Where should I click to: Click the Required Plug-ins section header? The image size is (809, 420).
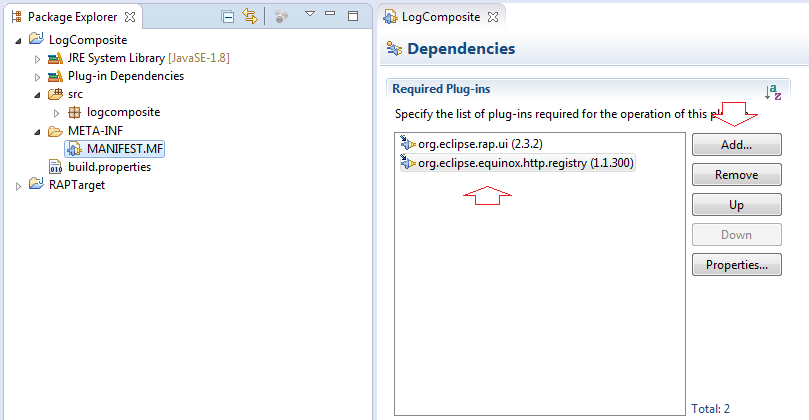[x=441, y=89]
